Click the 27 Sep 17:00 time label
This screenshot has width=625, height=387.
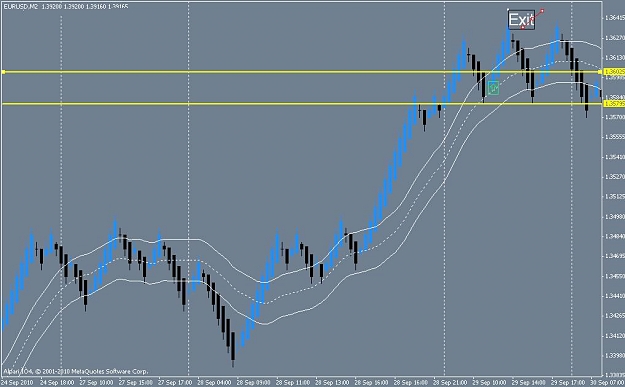[x=175, y=382]
